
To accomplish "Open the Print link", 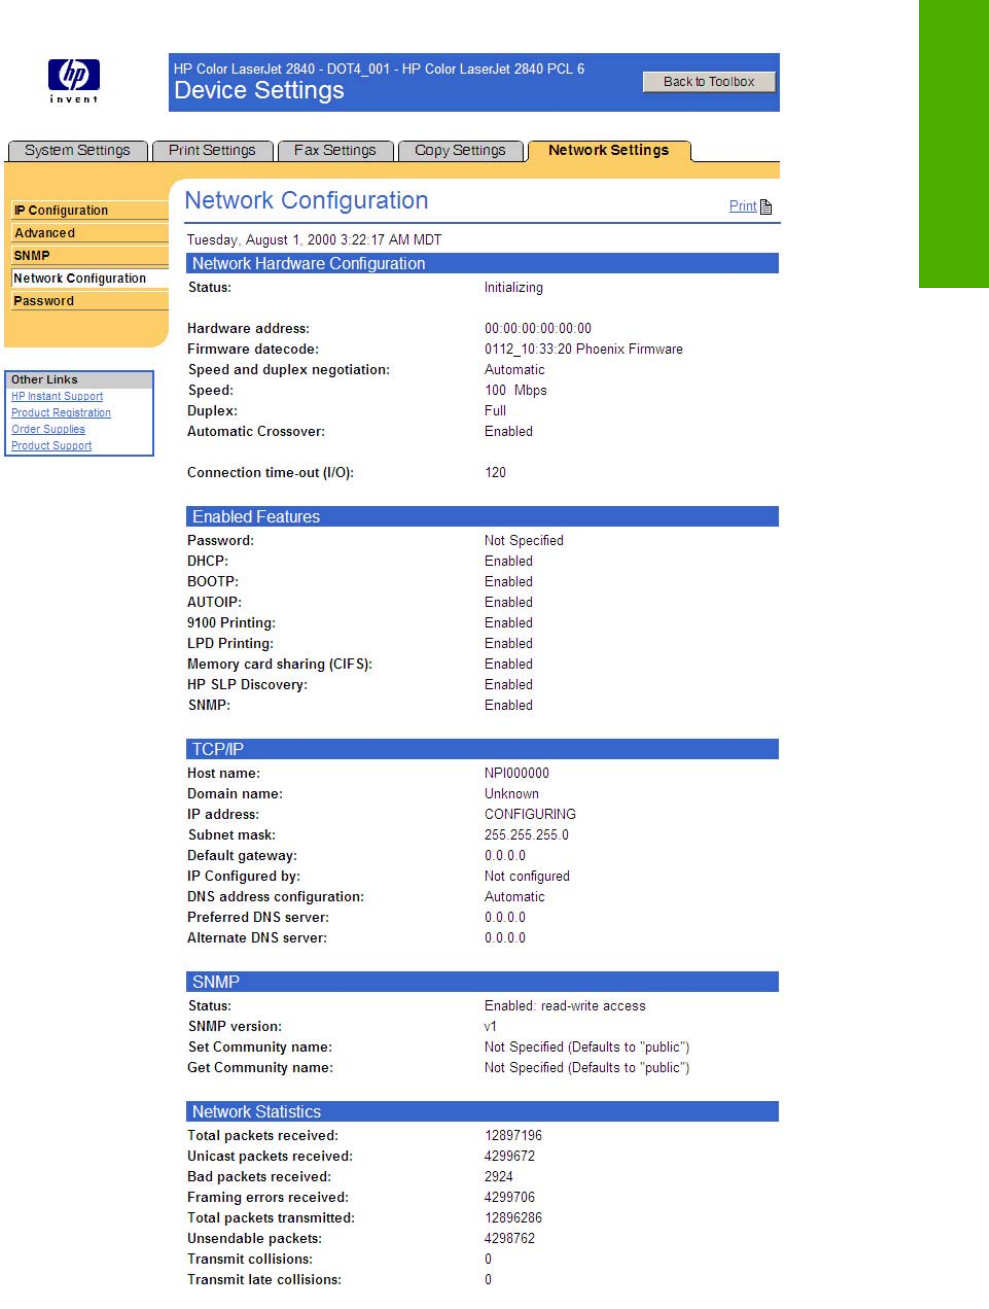I will 742,206.
